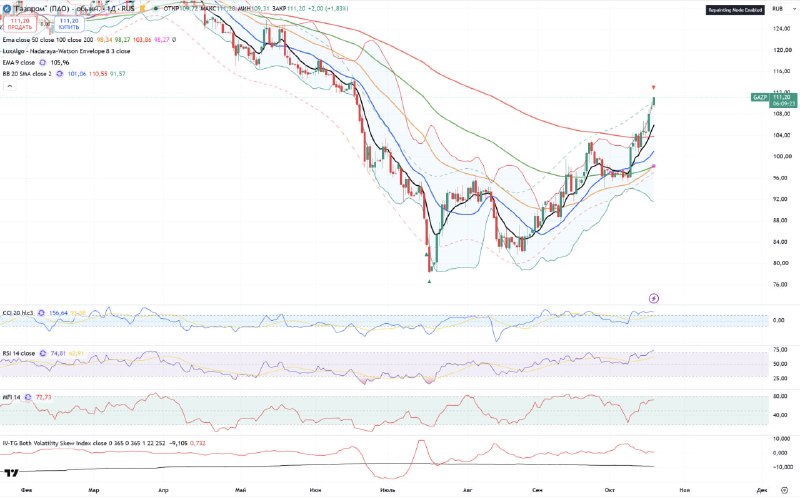Select the EMA 9 close legend
The height and width of the screenshot is (499, 800).
19,62
